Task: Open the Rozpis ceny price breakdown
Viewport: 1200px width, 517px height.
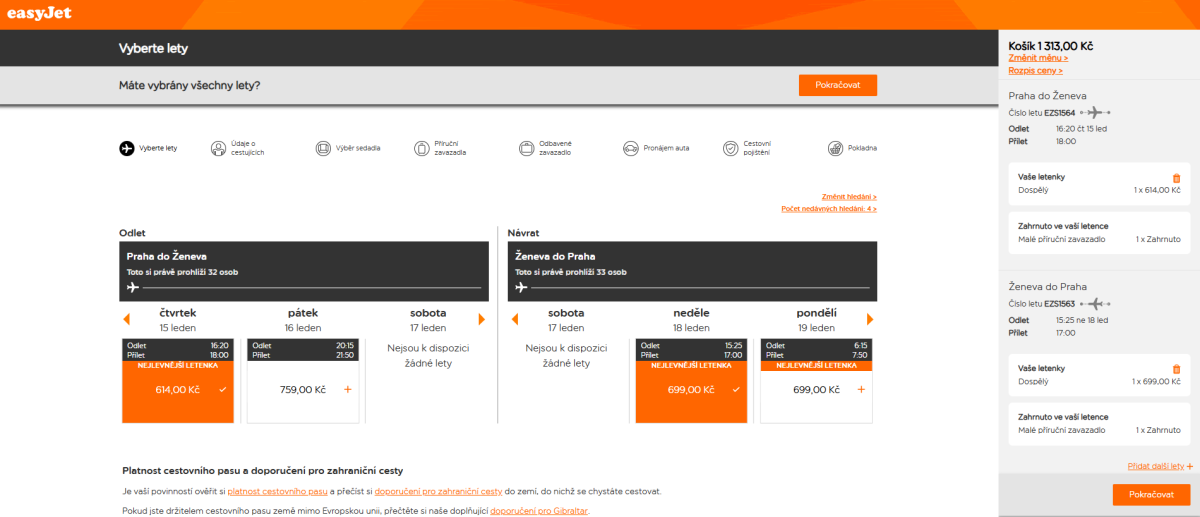Action: [x=1035, y=71]
